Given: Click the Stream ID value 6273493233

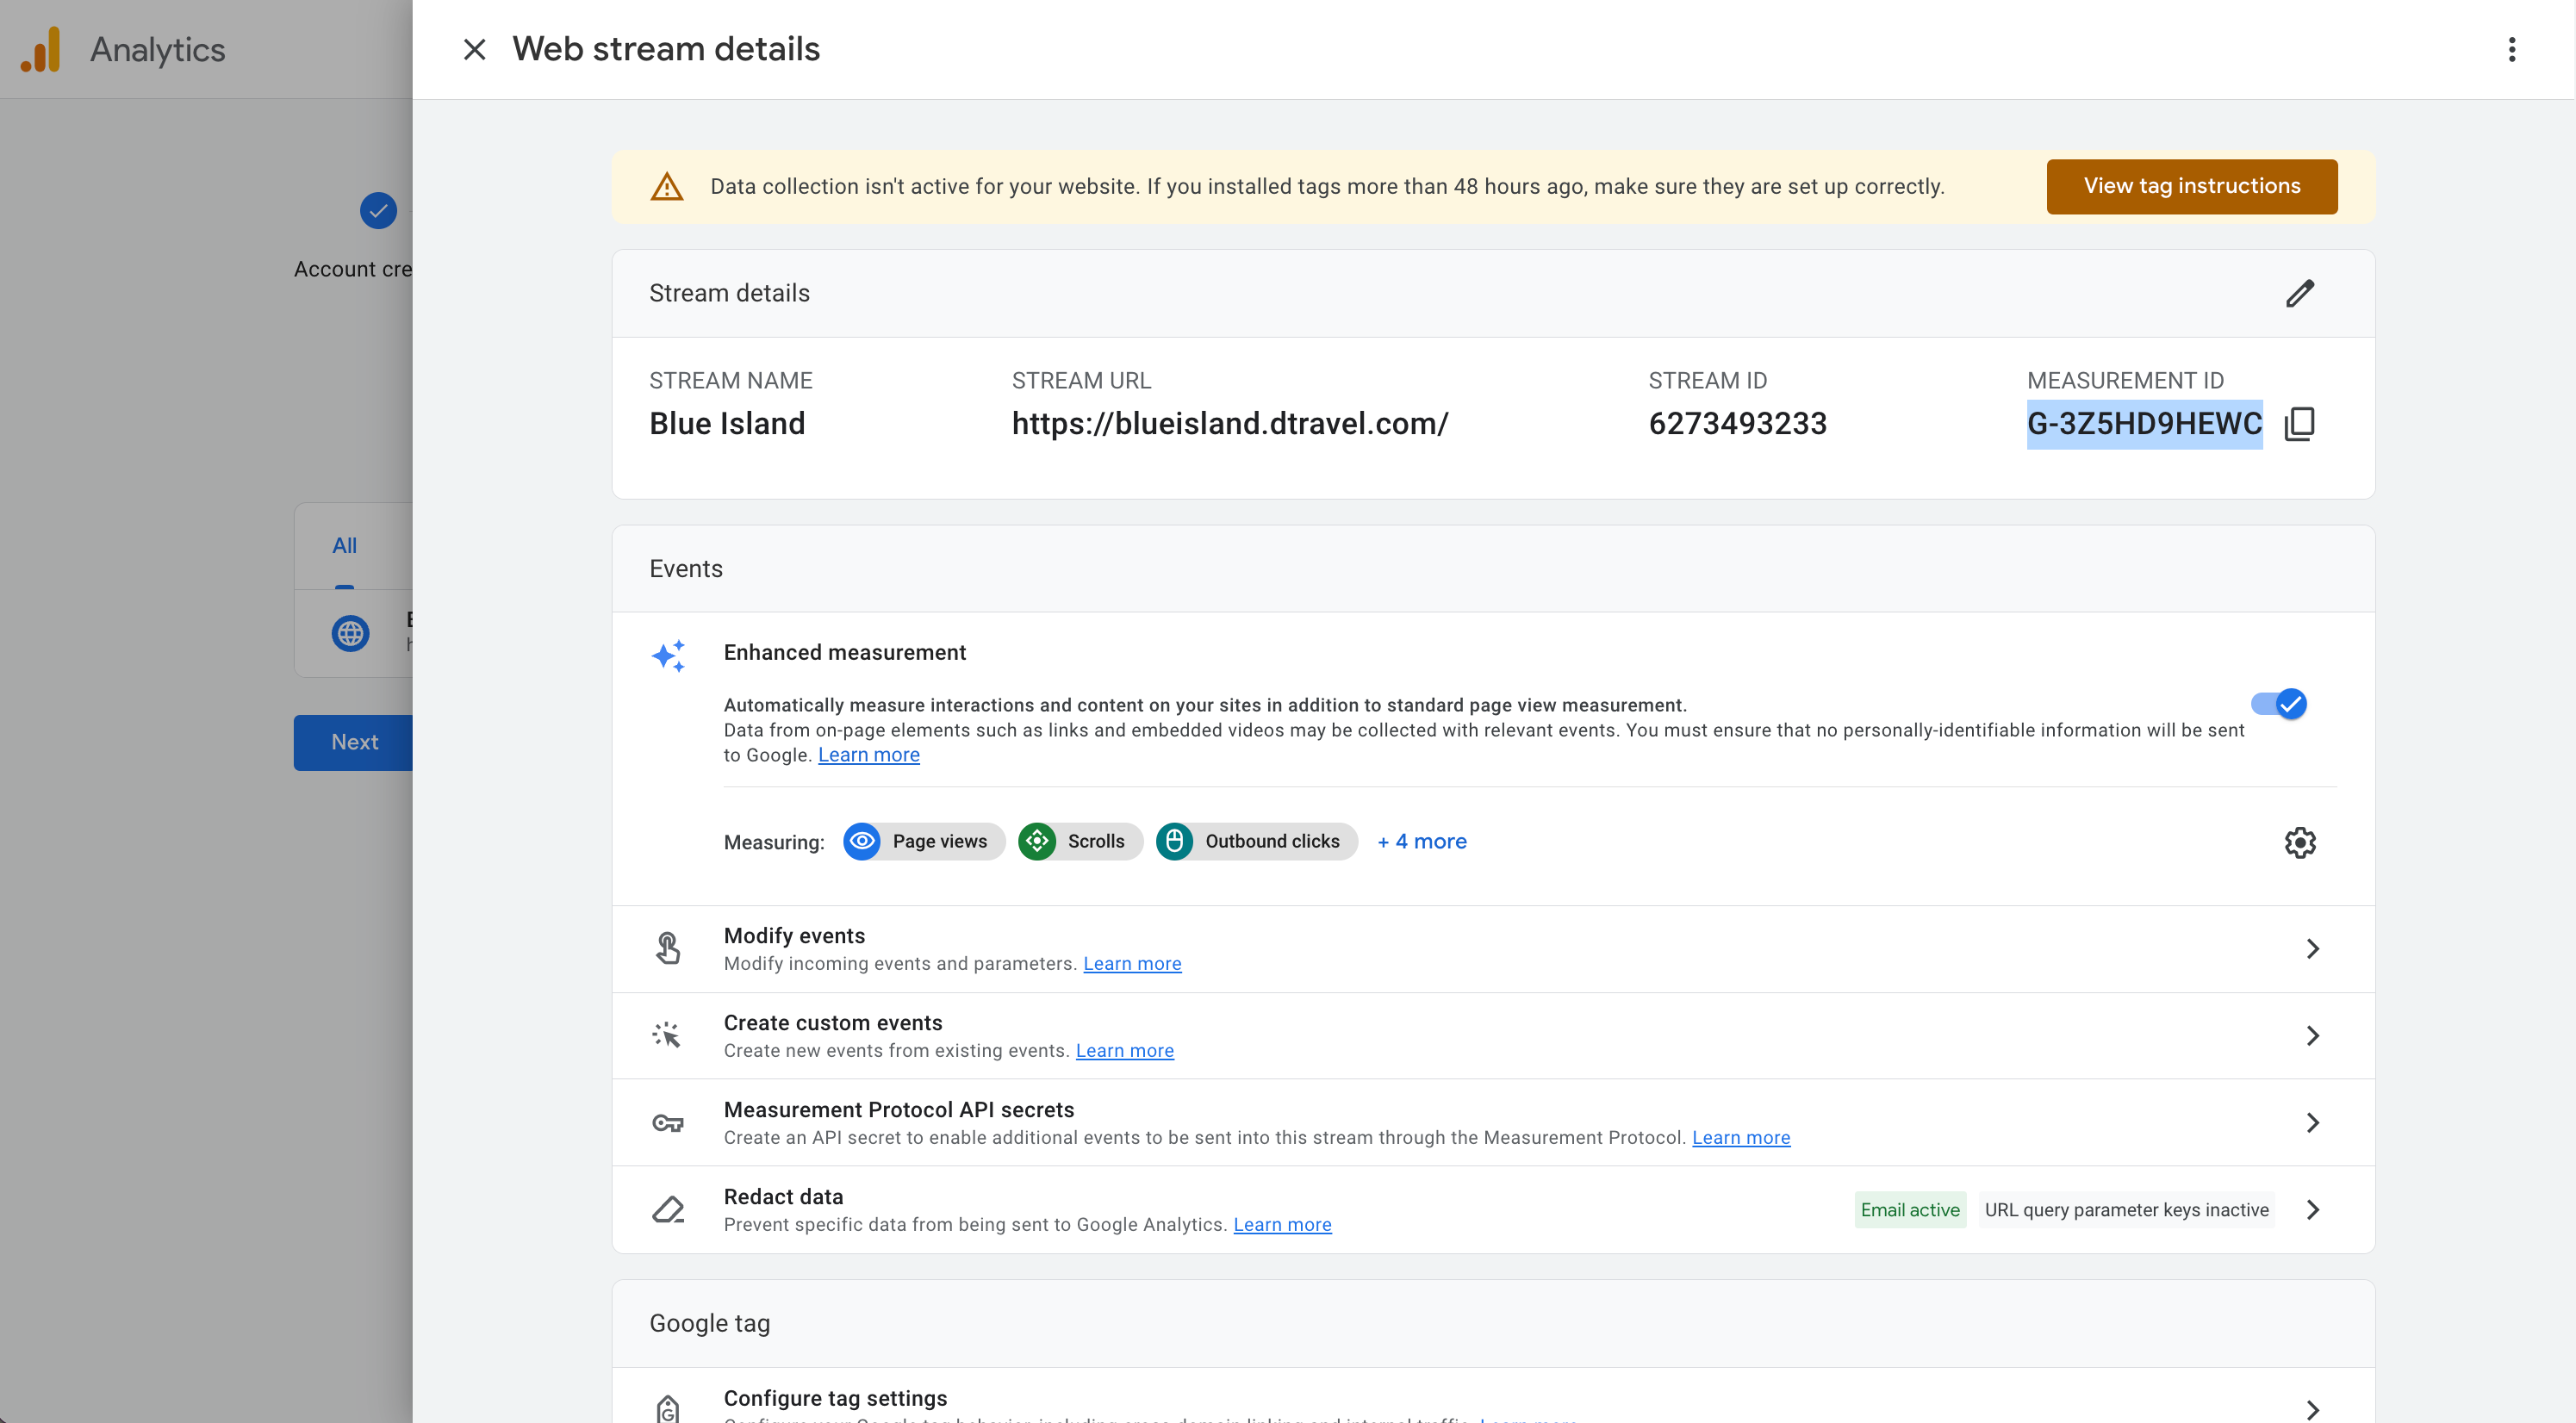Looking at the screenshot, I should click(x=1737, y=424).
